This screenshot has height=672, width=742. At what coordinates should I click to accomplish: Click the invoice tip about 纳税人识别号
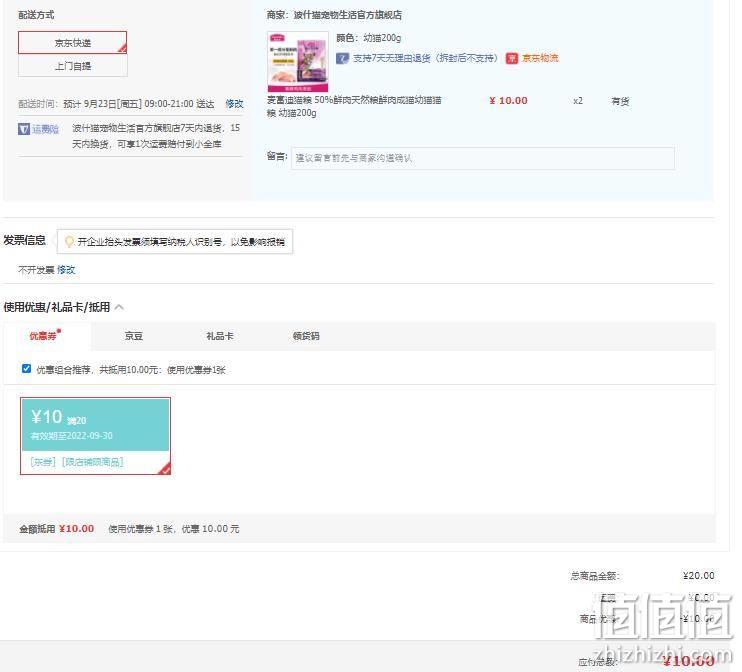181,242
